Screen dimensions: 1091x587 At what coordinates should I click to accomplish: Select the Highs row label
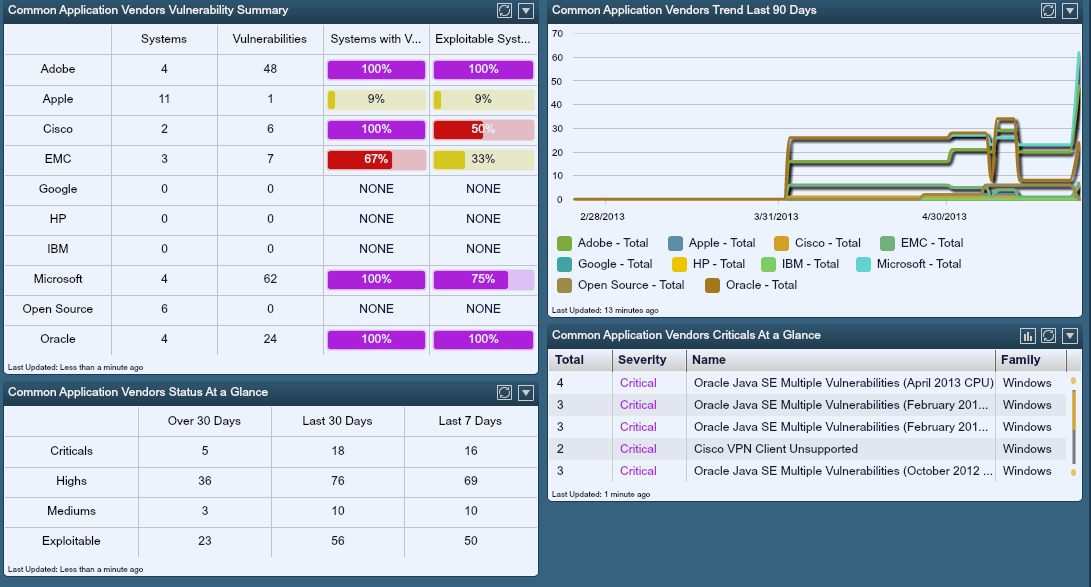tap(71, 481)
